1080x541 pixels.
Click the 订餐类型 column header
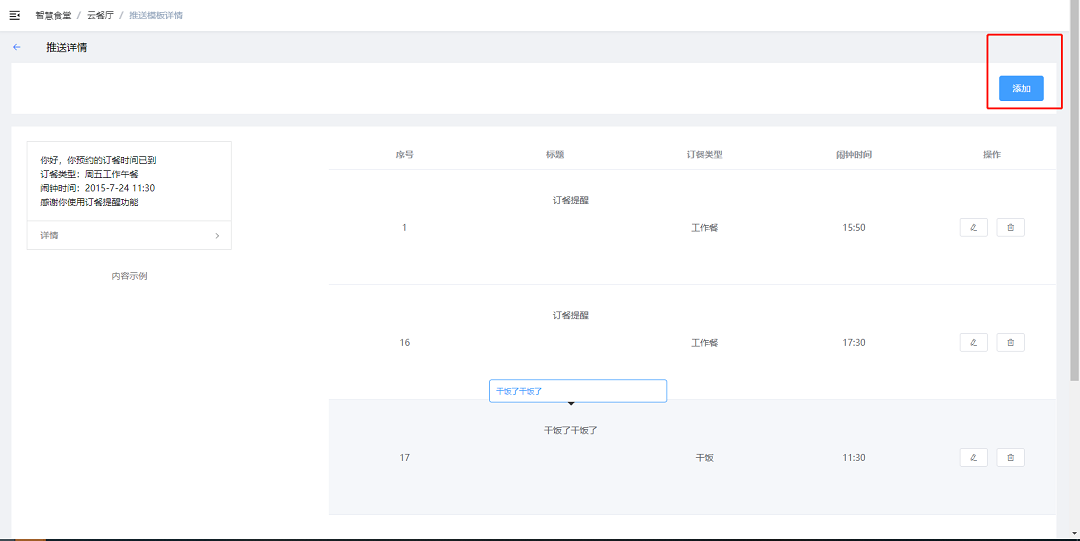point(704,155)
